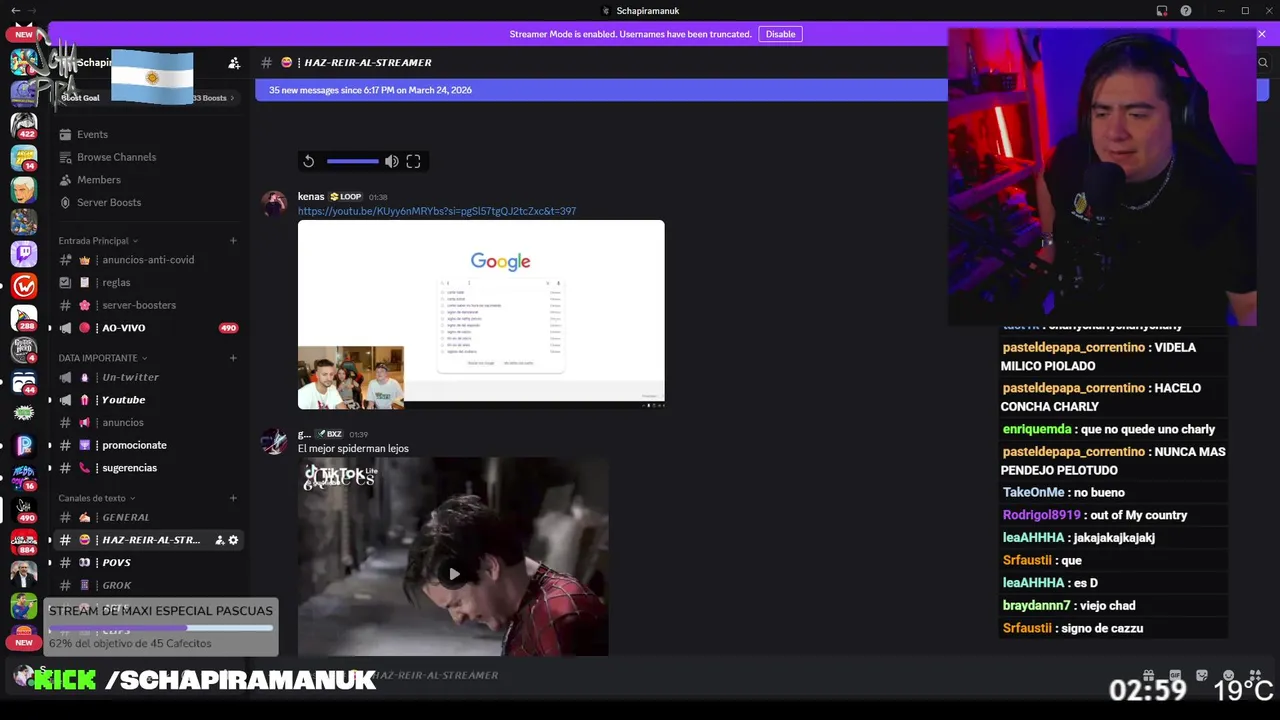1280x720 pixels.
Task: Click the kenas username
Action: click(x=311, y=197)
